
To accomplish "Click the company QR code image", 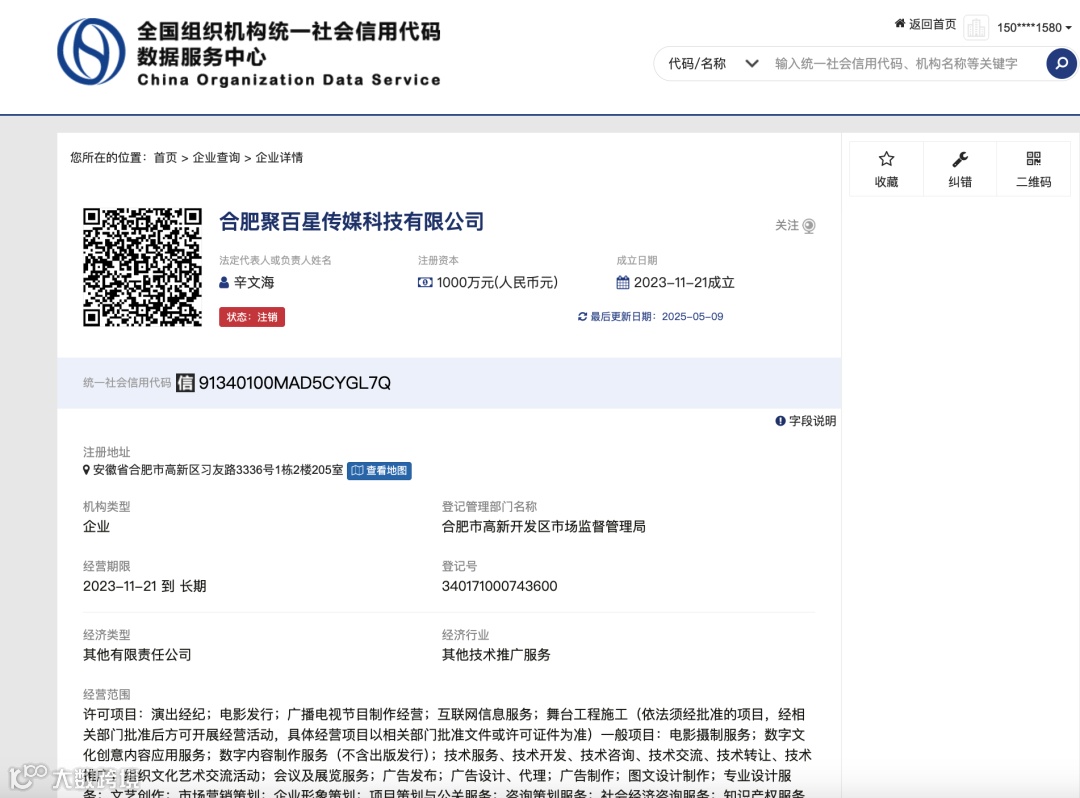I will coord(142,267).
